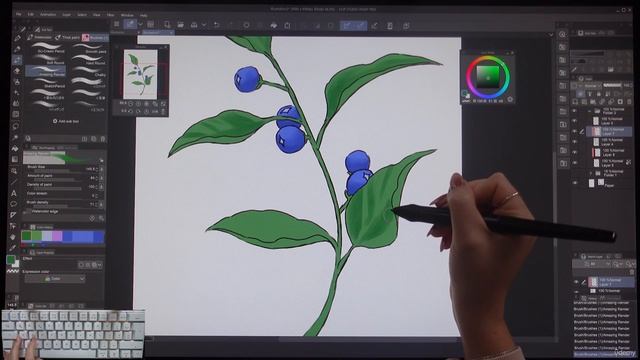Select the Pencil tool in left toolbar

(x=17, y=49)
